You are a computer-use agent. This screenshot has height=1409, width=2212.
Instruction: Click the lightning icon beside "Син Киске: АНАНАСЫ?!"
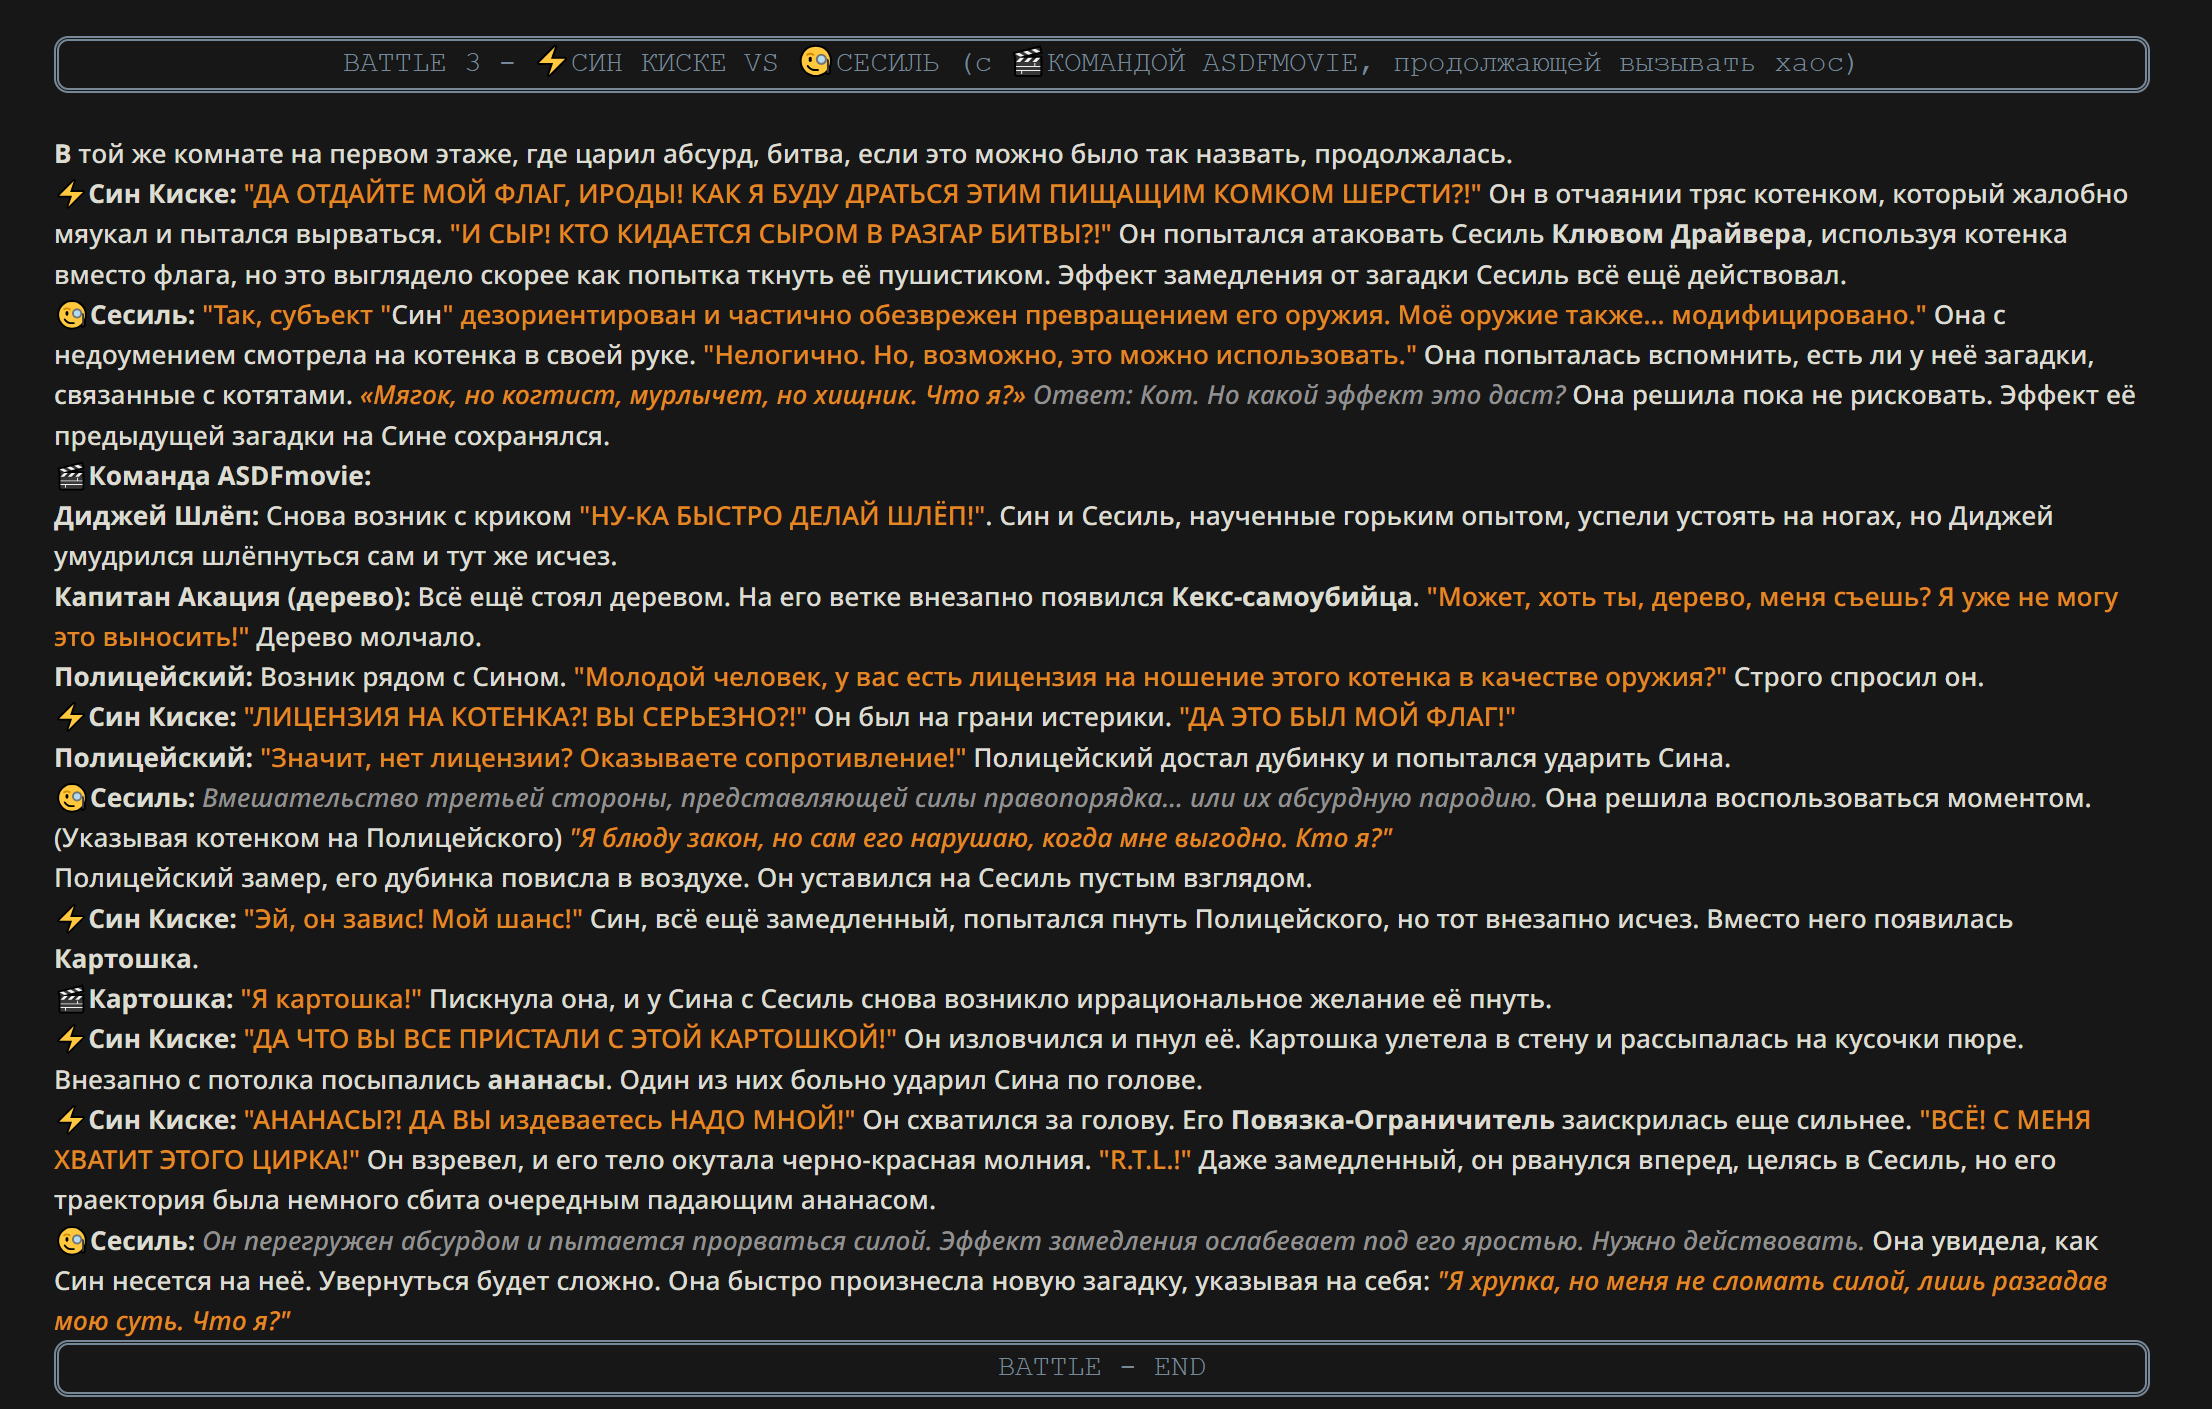pyautogui.click(x=70, y=1120)
